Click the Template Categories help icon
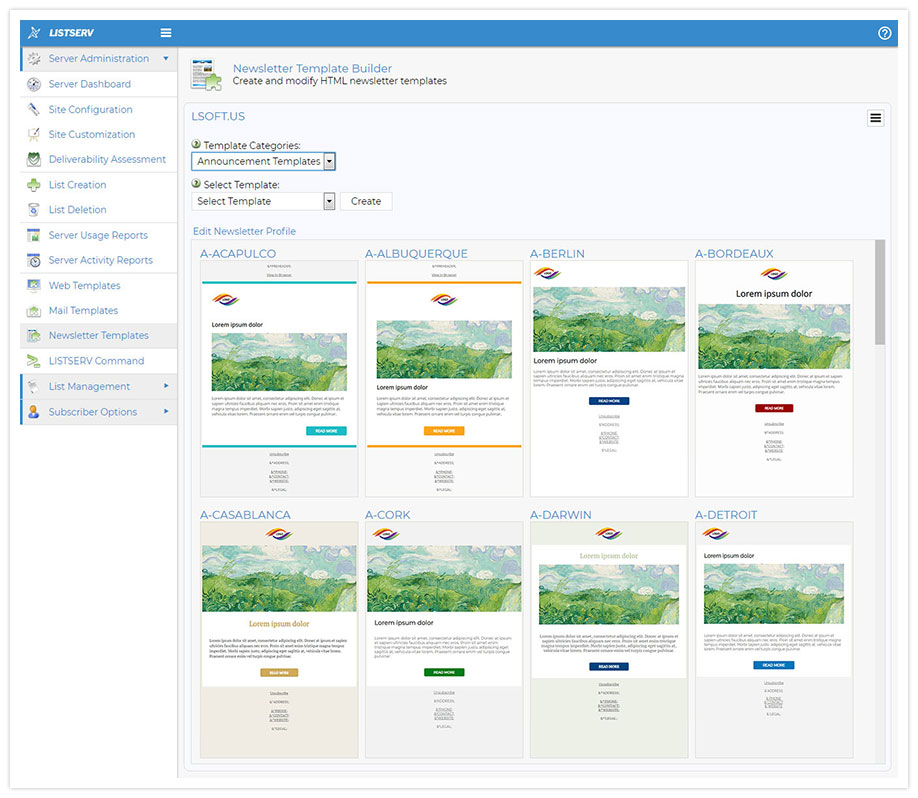 click(x=197, y=144)
